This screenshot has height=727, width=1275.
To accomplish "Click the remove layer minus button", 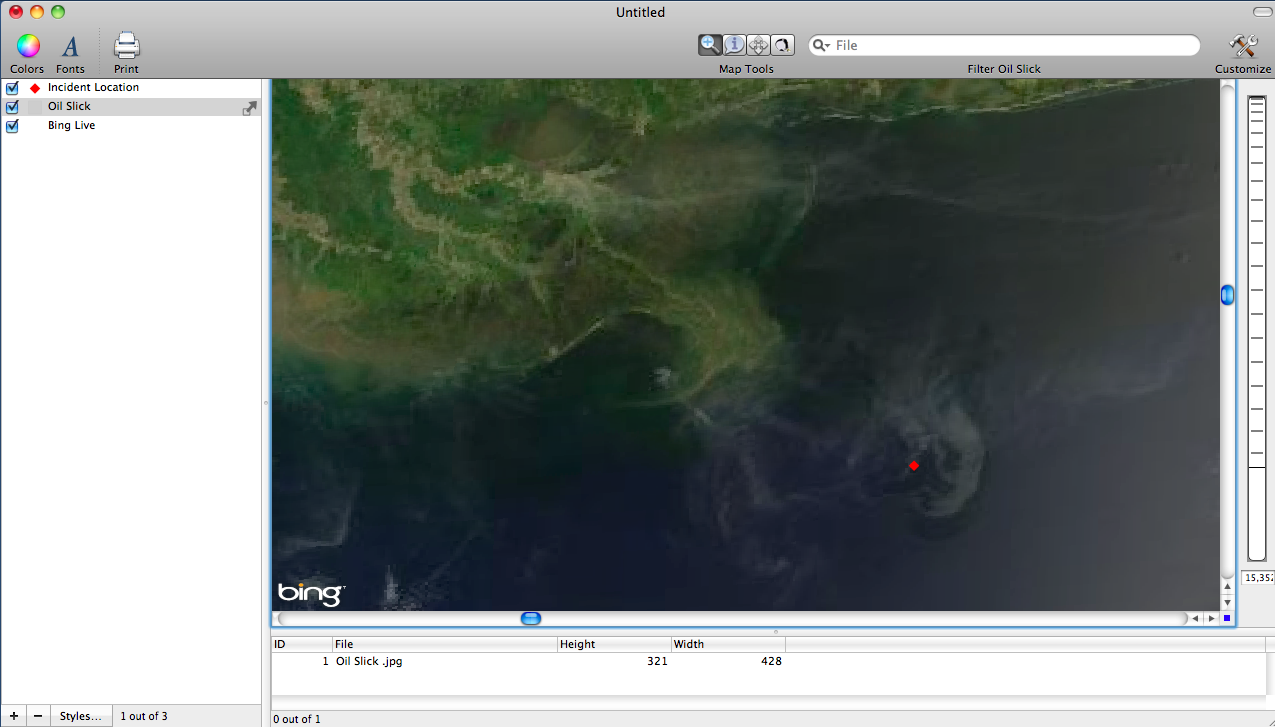I will [x=38, y=716].
